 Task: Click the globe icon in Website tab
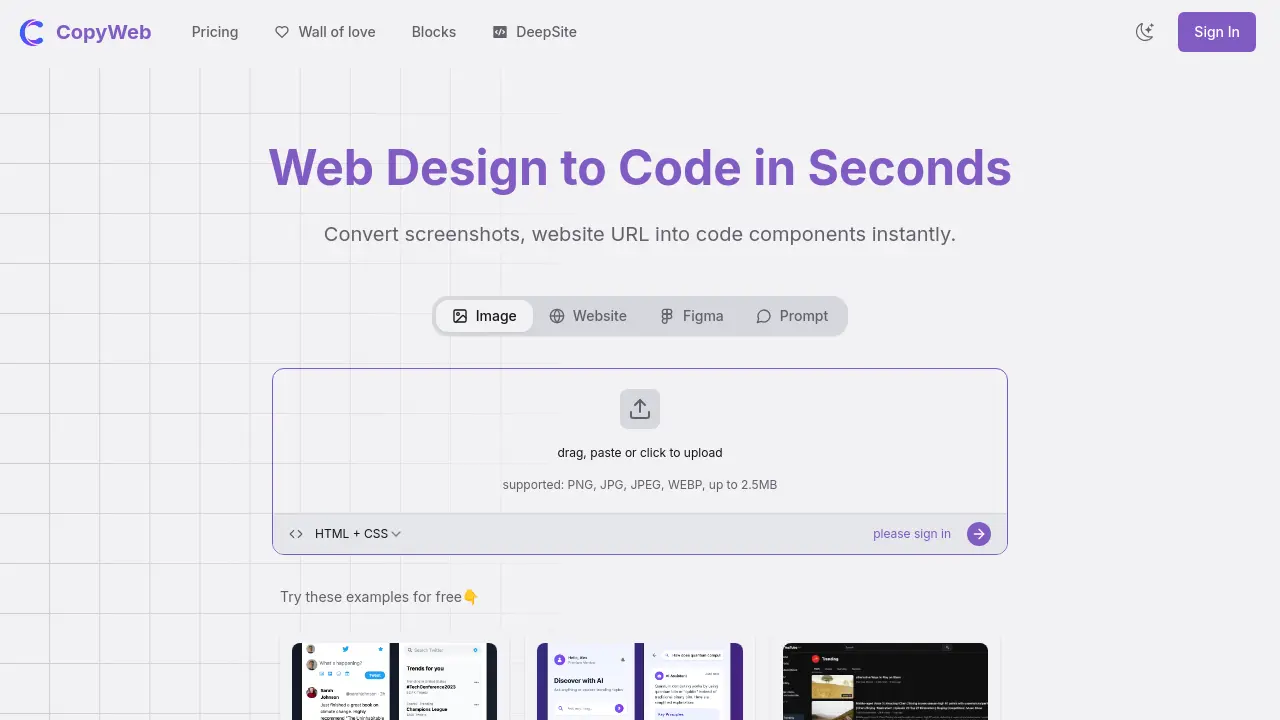click(x=557, y=316)
